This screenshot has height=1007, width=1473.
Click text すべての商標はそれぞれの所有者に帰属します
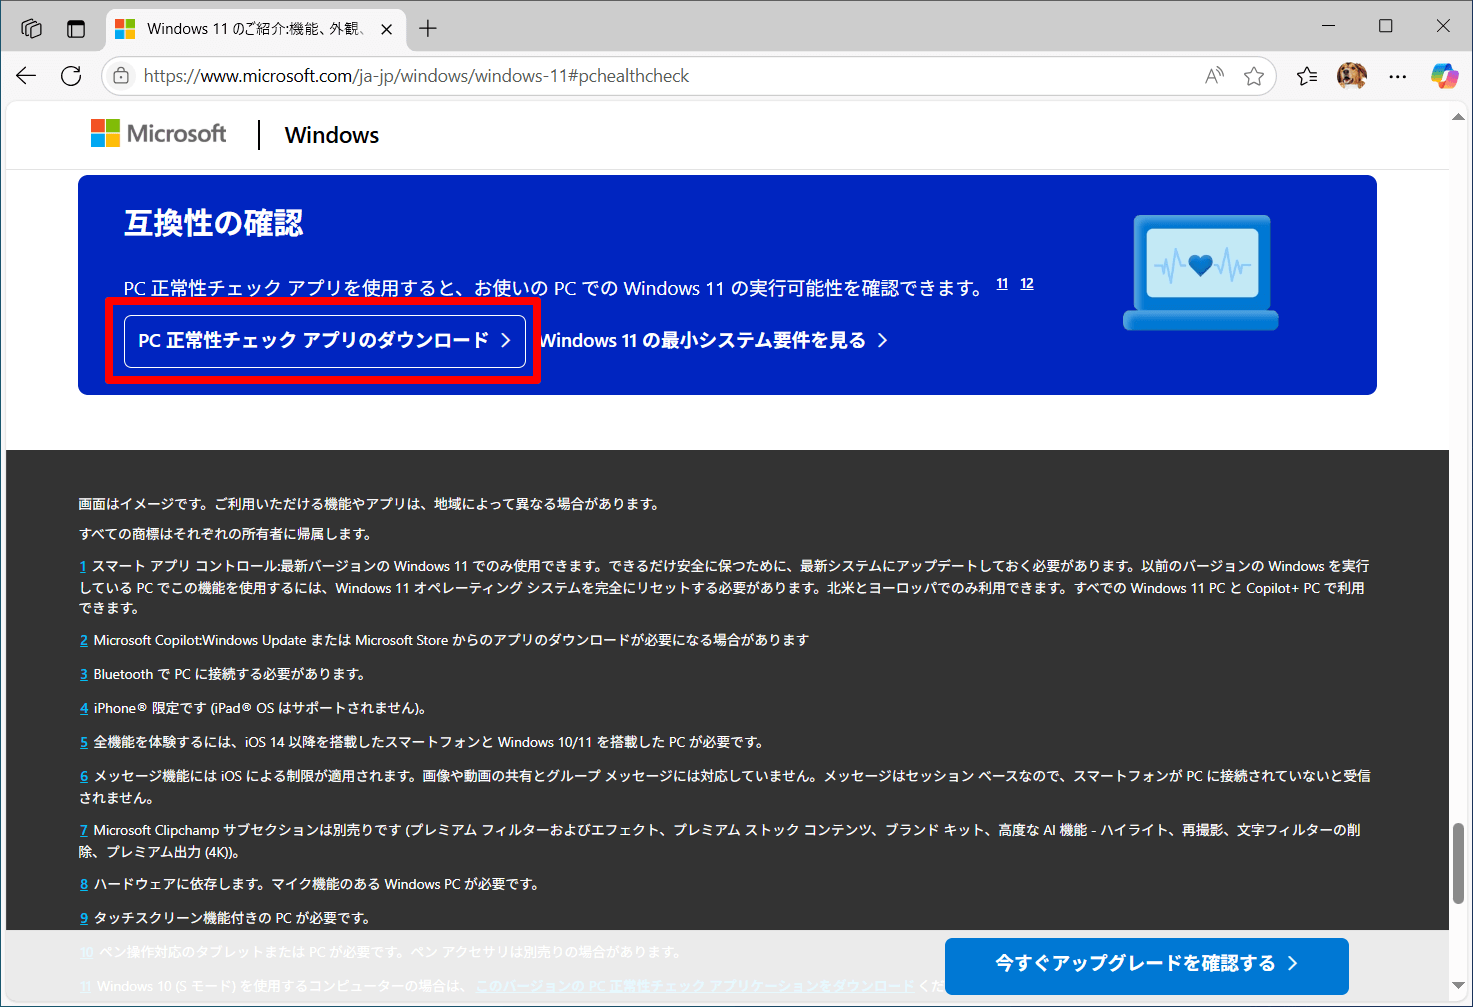pos(226,534)
